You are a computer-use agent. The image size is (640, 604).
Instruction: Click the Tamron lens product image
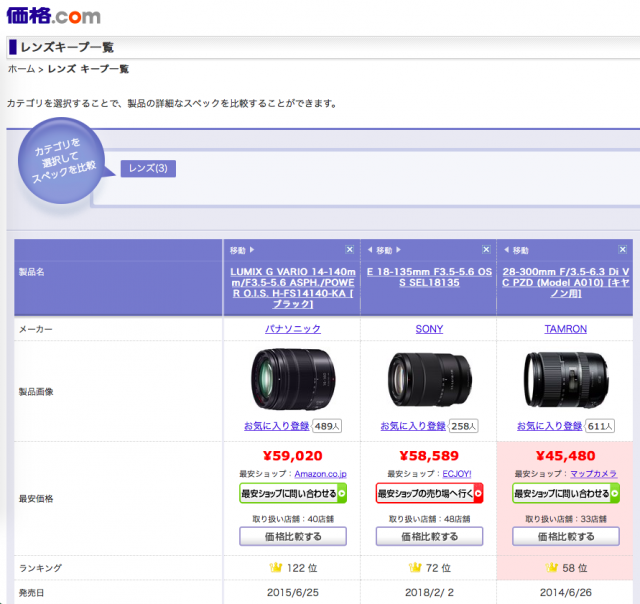pyautogui.click(x=566, y=380)
